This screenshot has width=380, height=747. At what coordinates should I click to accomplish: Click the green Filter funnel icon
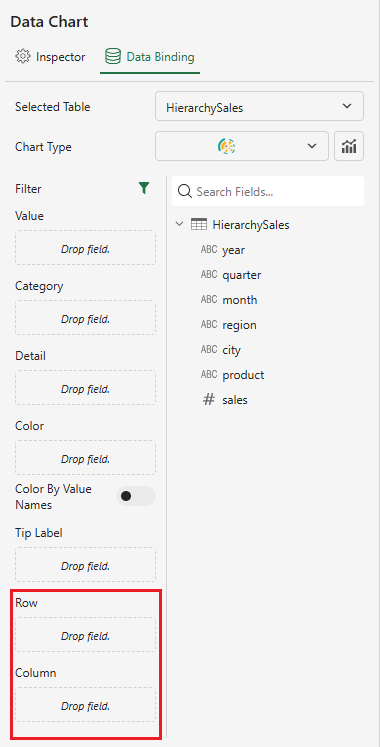click(x=144, y=188)
